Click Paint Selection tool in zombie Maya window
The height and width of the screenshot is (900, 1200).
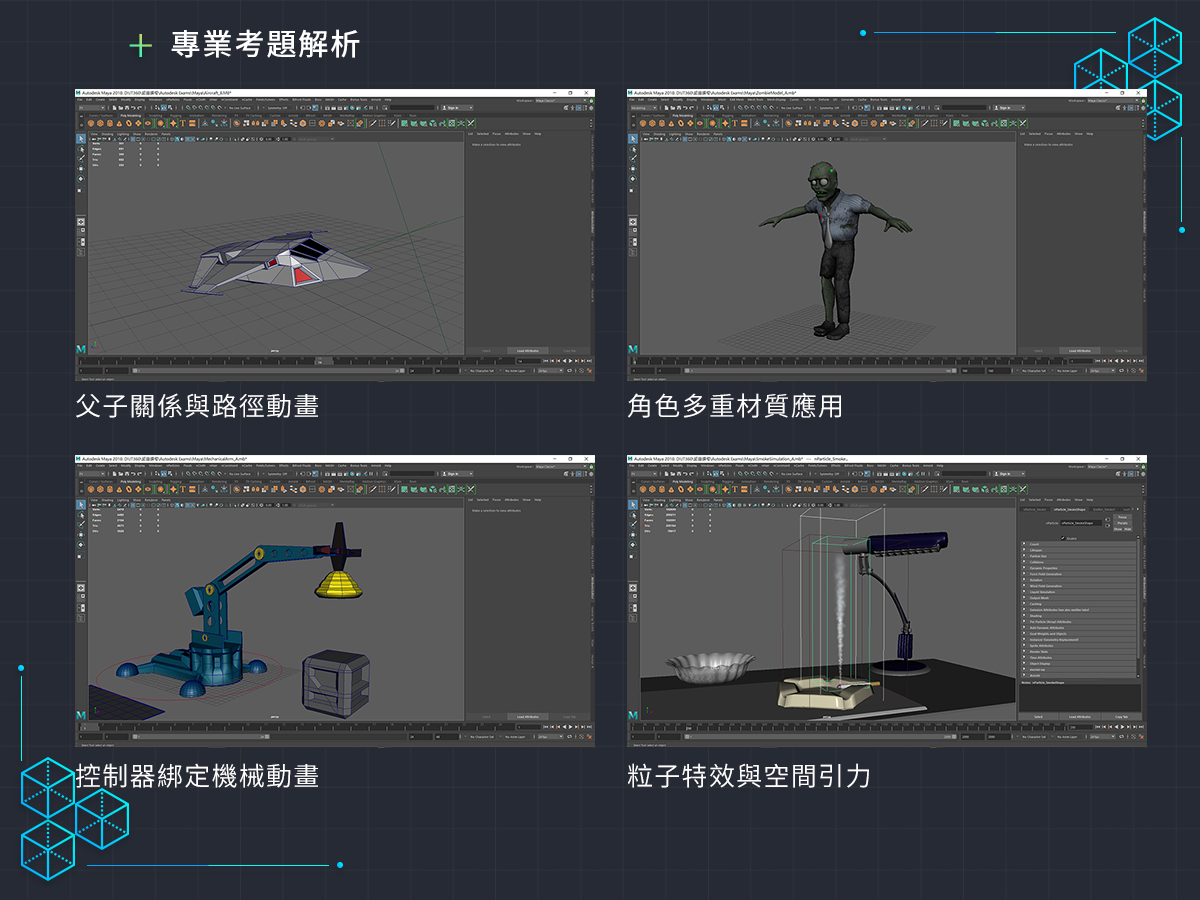(x=633, y=158)
